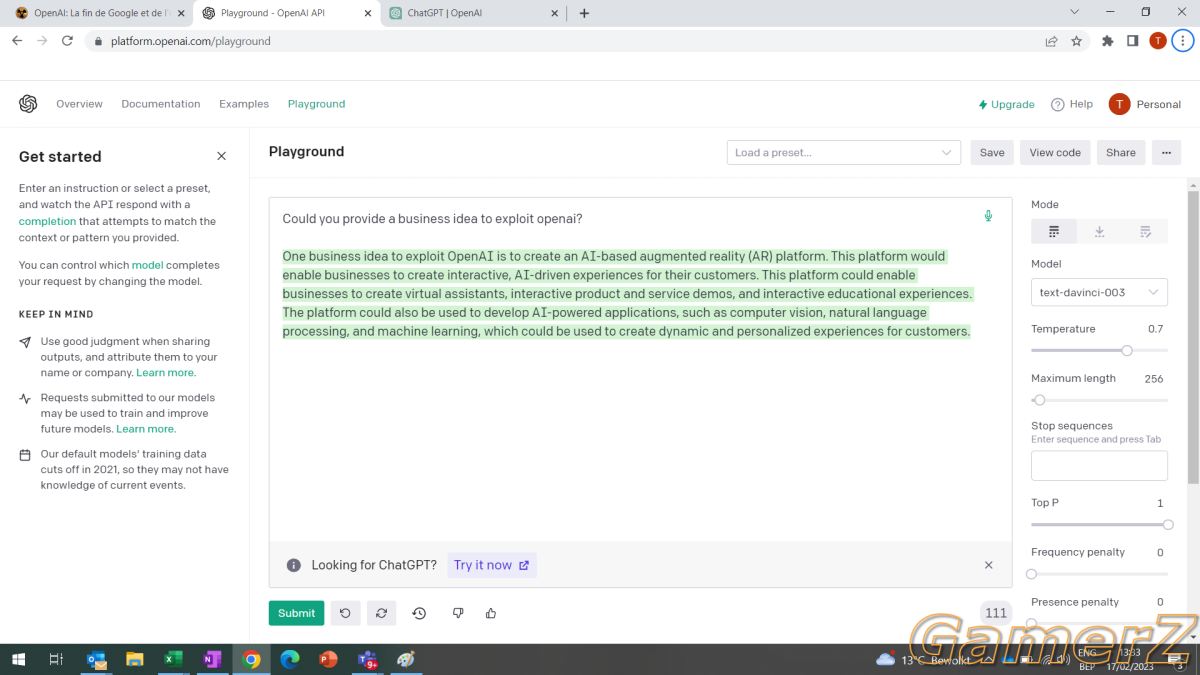Viewport: 1200px width, 675px height.
Task: Open Microsoft Edge from the taskbar
Action: [290, 659]
